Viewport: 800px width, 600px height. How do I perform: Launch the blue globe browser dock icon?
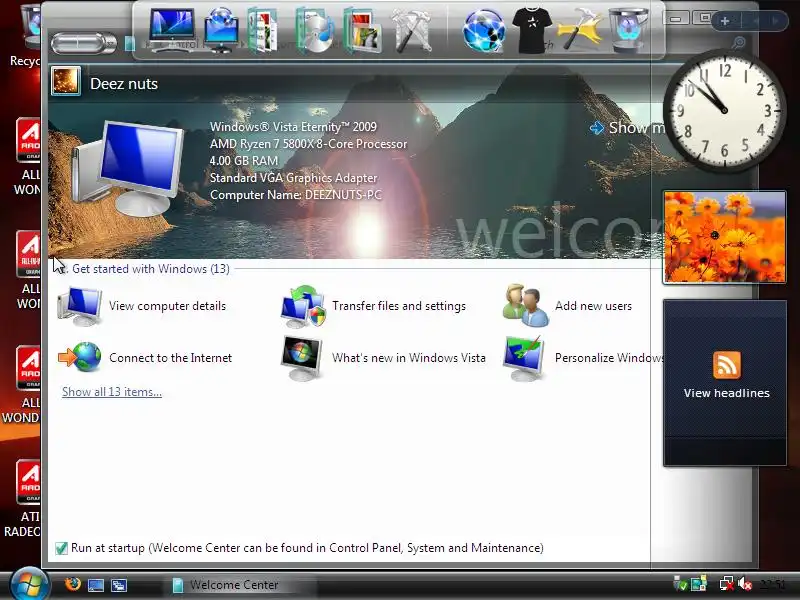coord(484,31)
